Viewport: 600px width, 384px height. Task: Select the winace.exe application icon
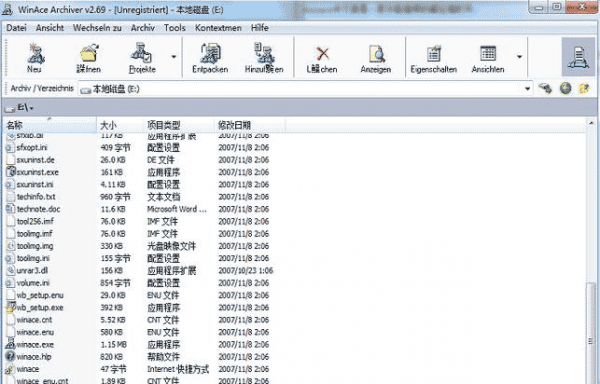[10, 344]
